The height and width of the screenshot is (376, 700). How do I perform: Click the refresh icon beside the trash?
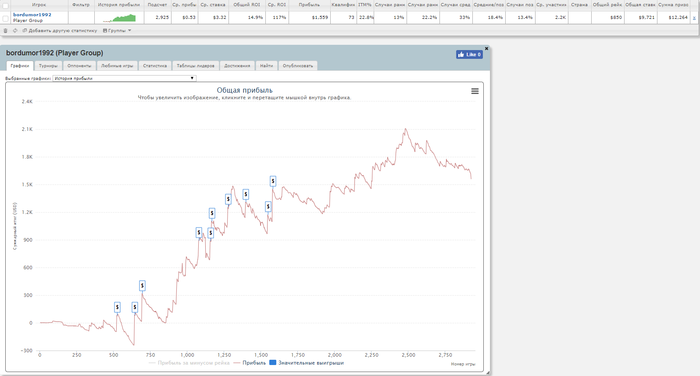(15, 31)
